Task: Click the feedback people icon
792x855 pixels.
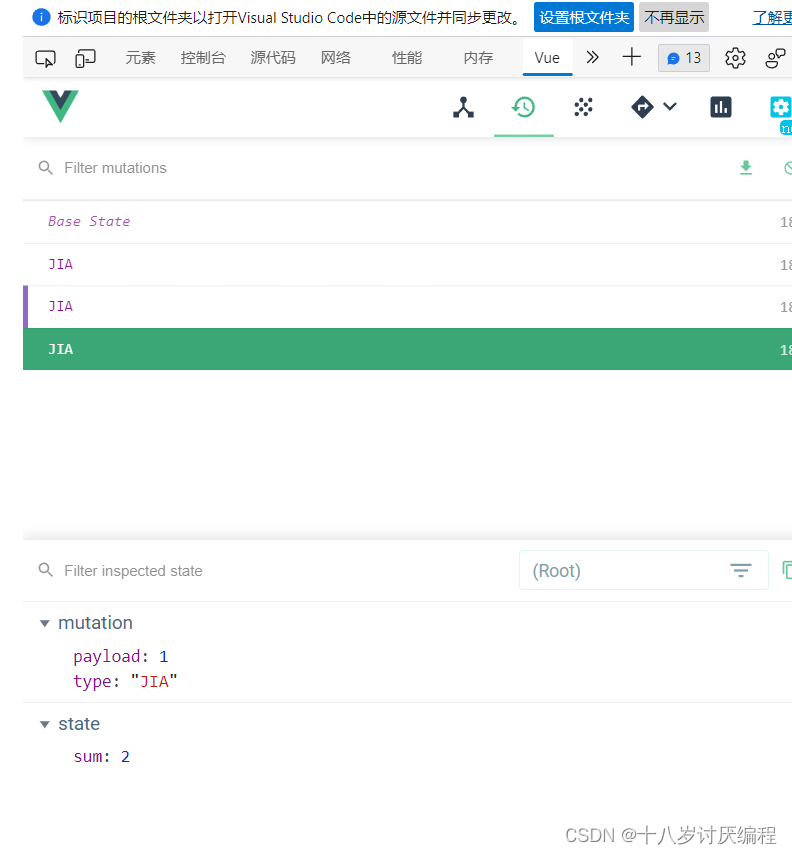Action: click(775, 58)
